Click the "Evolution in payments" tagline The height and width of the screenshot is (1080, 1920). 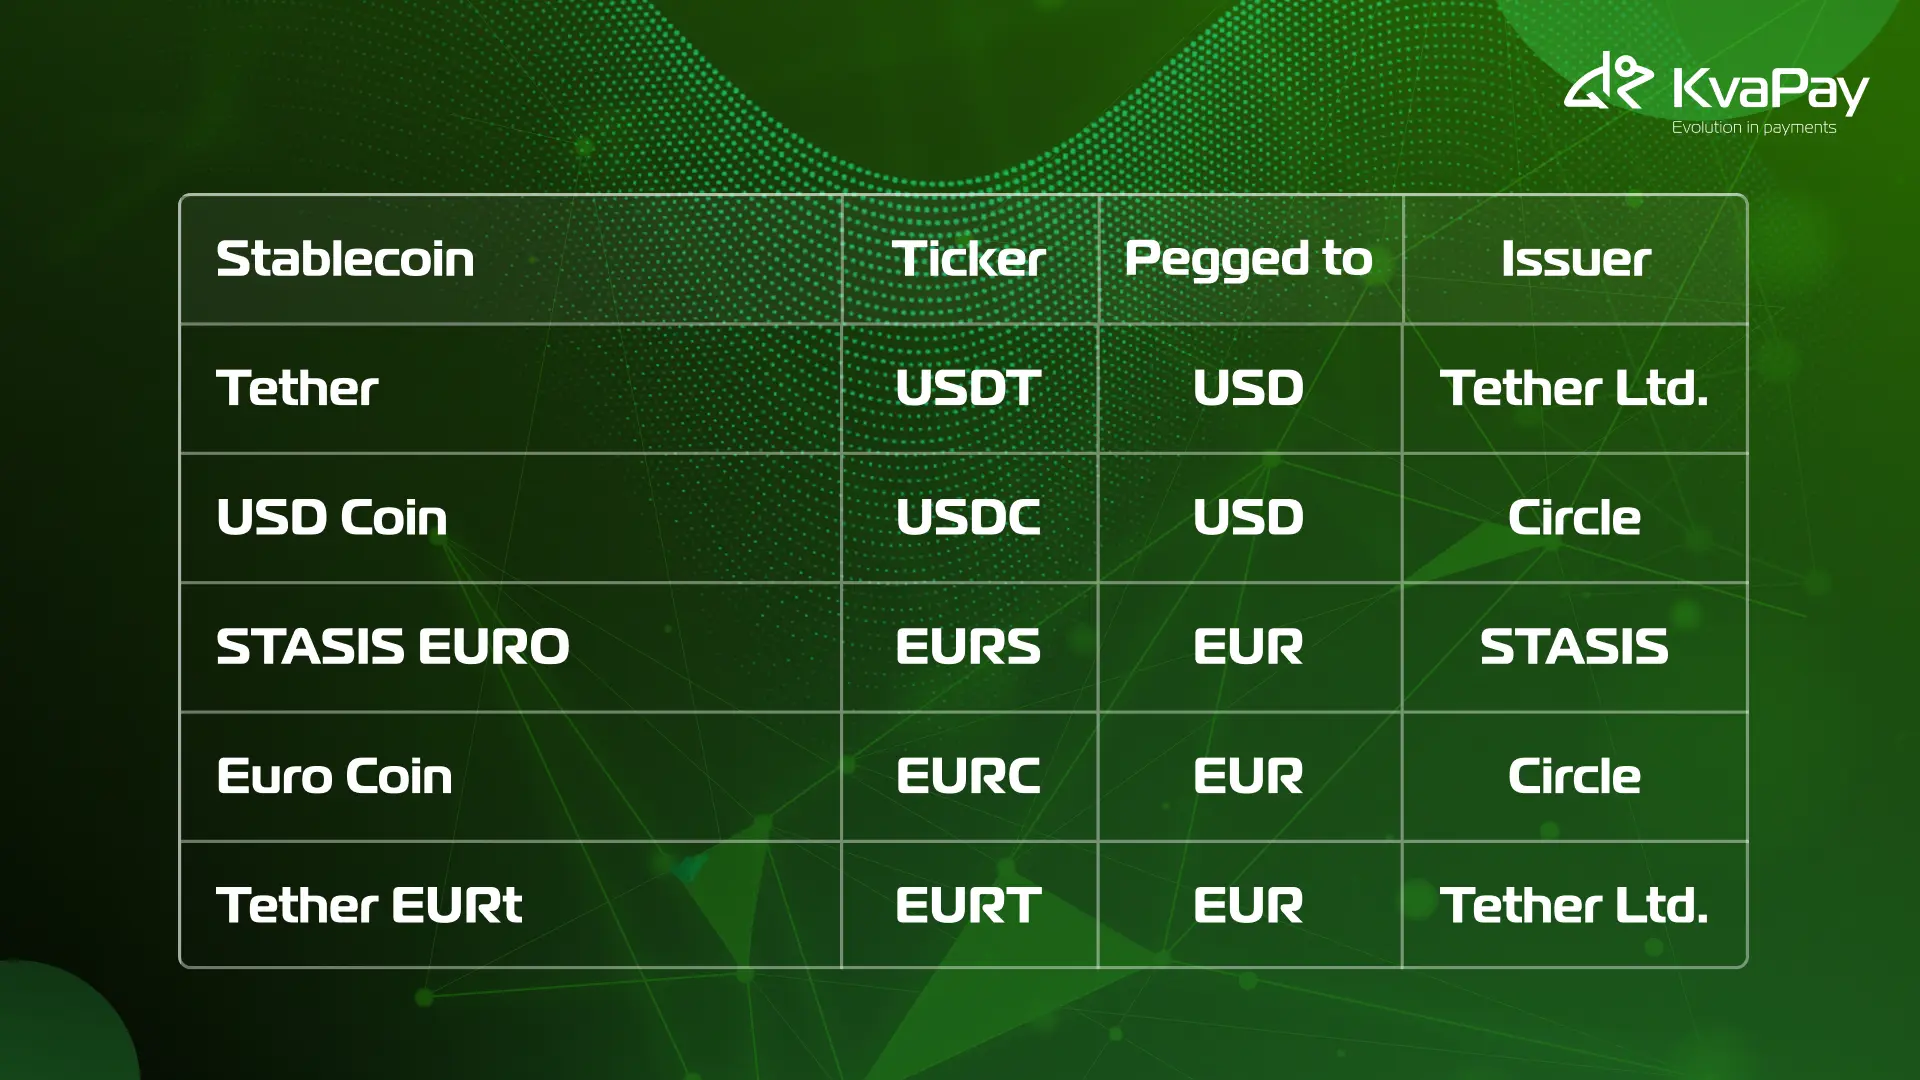click(x=1753, y=128)
